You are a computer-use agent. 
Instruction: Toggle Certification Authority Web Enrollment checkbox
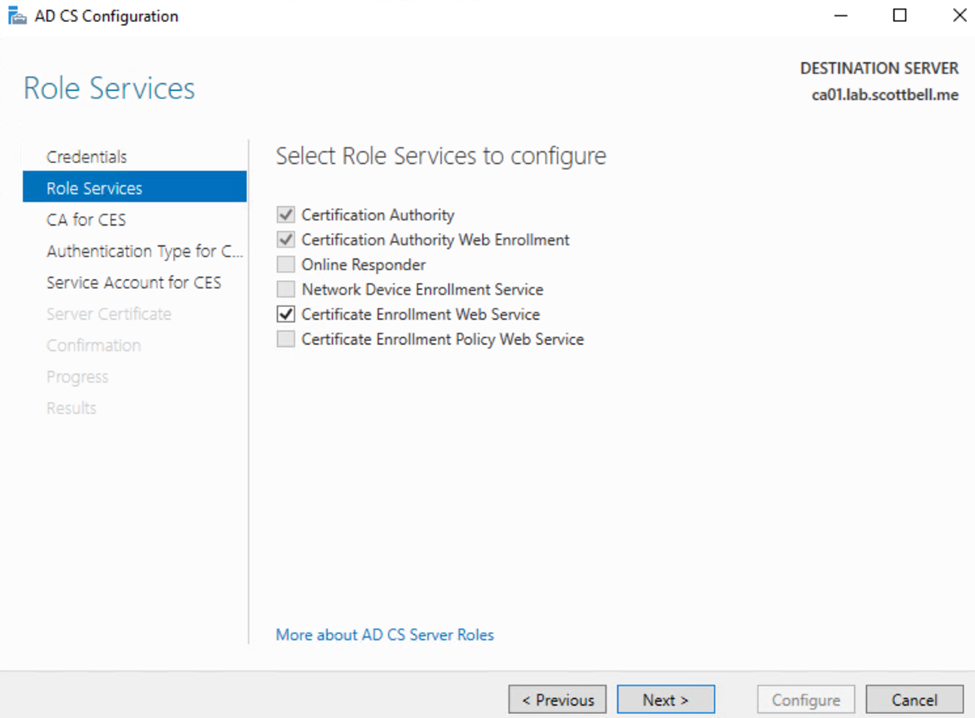pos(286,240)
